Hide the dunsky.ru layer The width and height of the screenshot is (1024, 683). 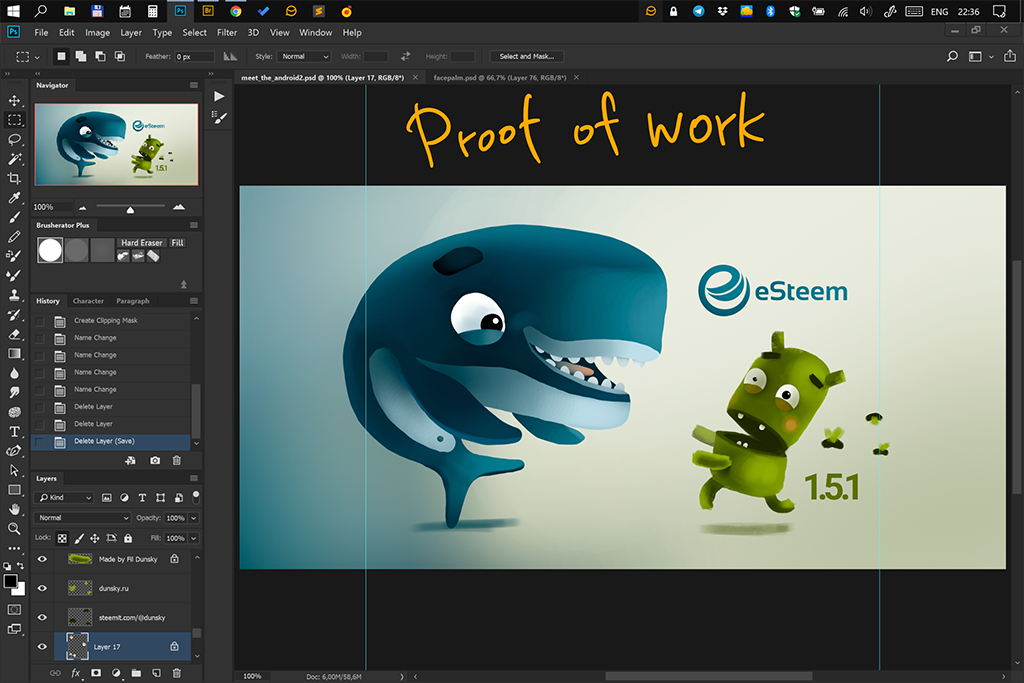click(42, 588)
